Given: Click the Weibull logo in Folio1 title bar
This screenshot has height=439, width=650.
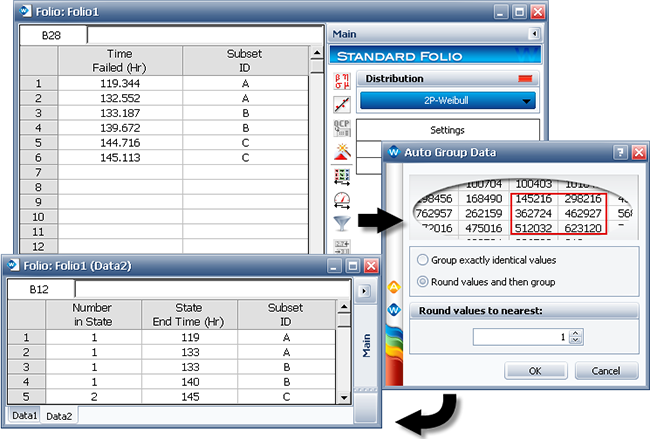Looking at the screenshot, I should [x=25, y=11].
